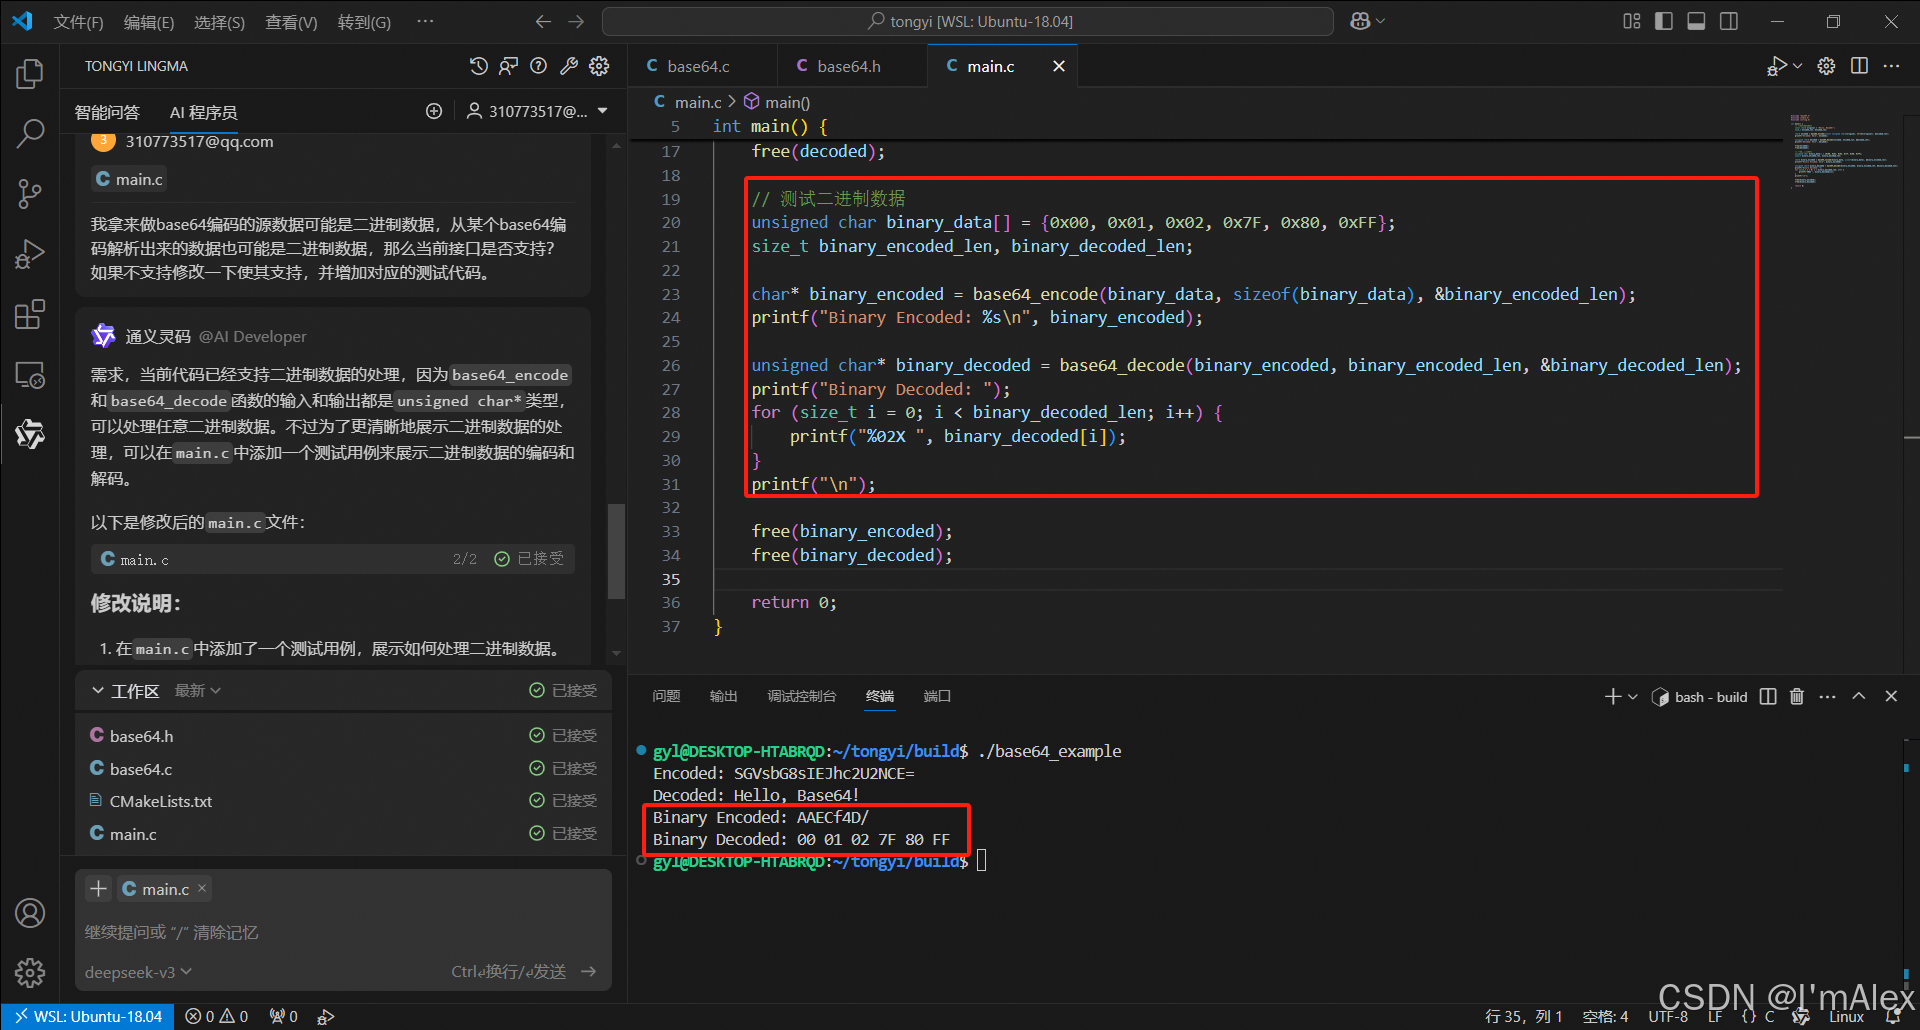Click WSL: Ubuntu-18.04 remote indicator

coord(88,1017)
